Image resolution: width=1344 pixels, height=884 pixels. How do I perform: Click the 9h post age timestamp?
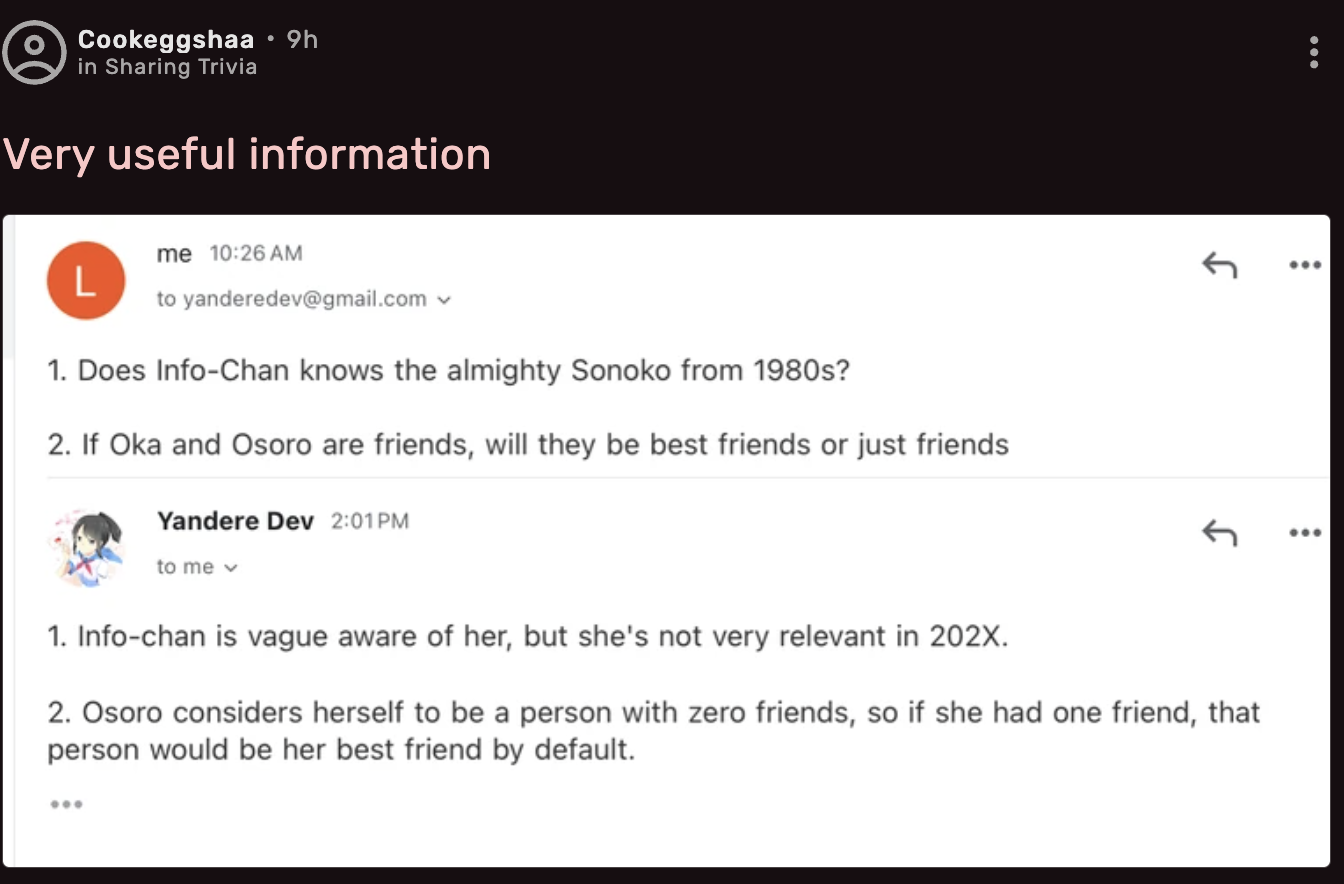pyautogui.click(x=302, y=40)
